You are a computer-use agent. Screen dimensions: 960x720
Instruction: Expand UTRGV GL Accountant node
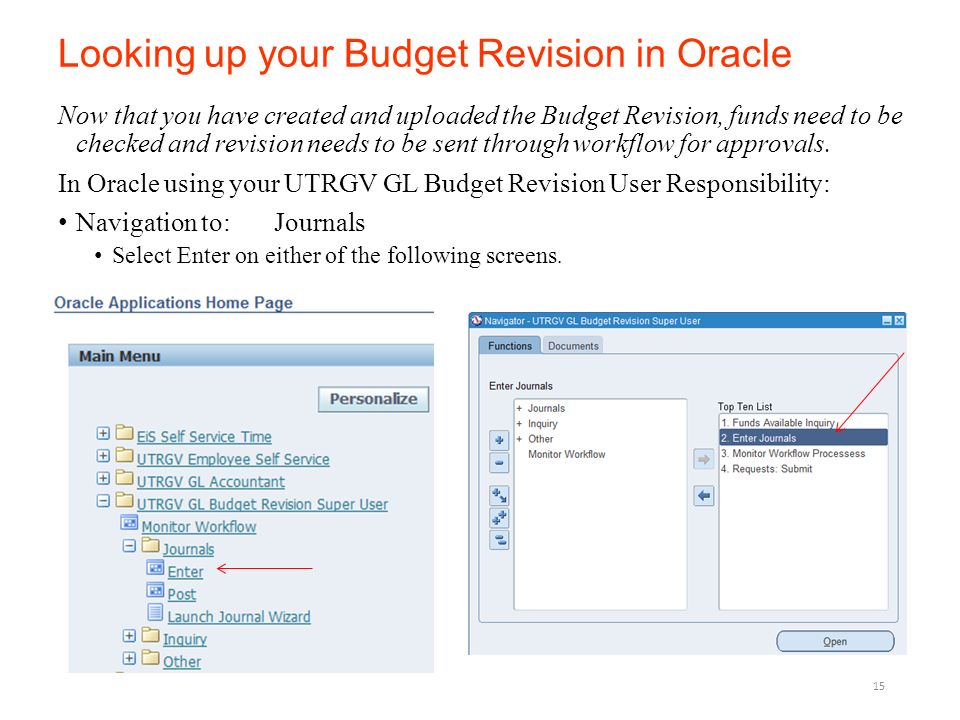(x=103, y=478)
